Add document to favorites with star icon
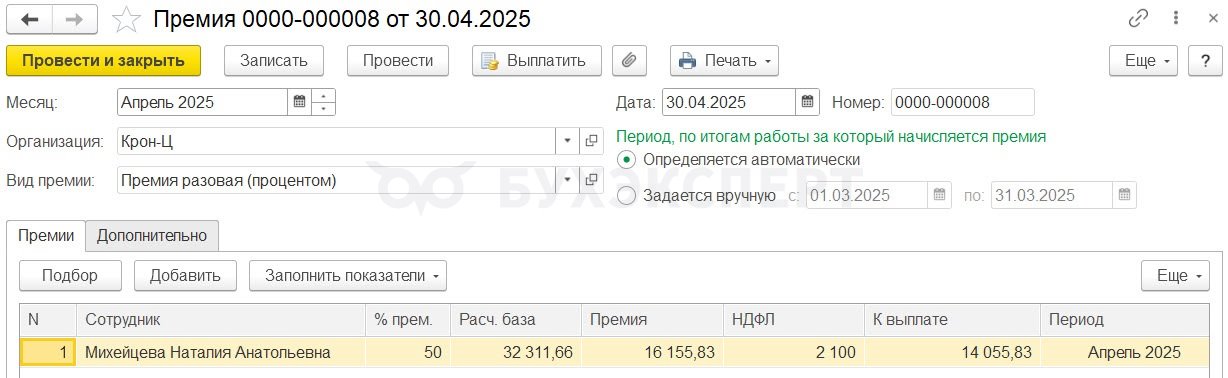The image size is (1228, 378). coord(126,19)
